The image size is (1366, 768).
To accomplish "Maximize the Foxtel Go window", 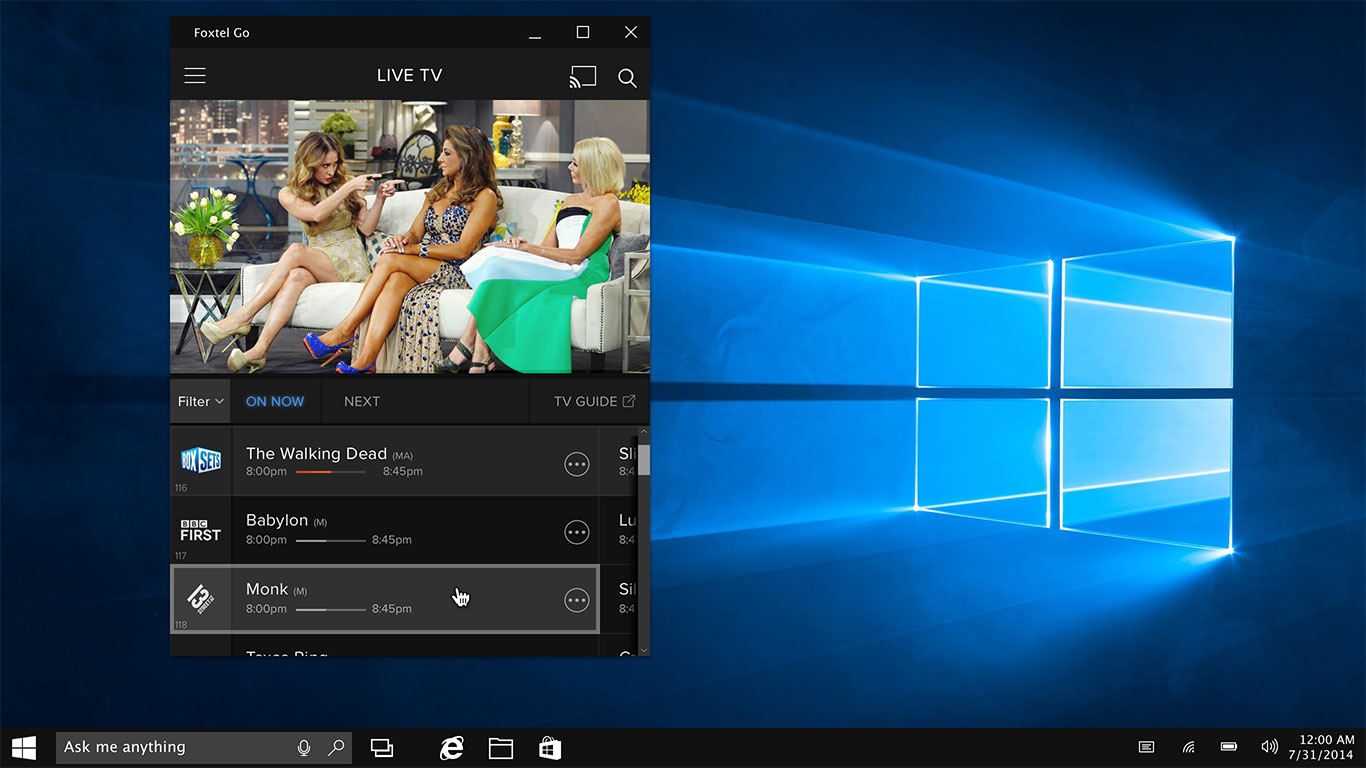I will point(583,32).
